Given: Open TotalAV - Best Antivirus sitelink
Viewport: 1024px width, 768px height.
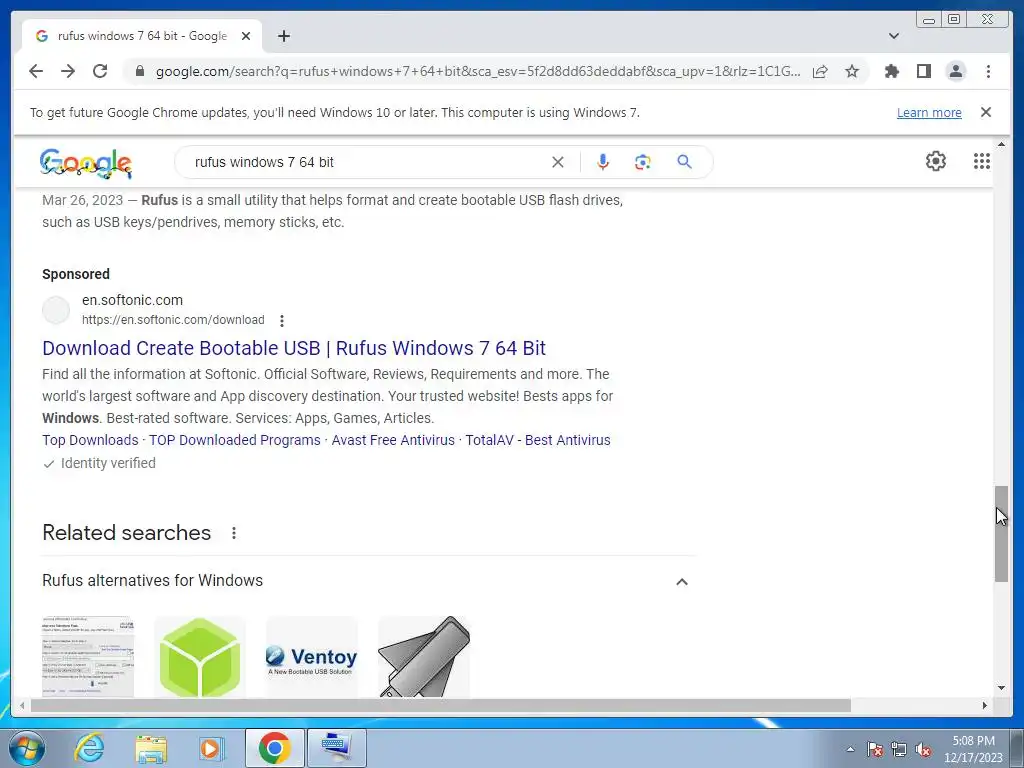Looking at the screenshot, I should coord(537,440).
